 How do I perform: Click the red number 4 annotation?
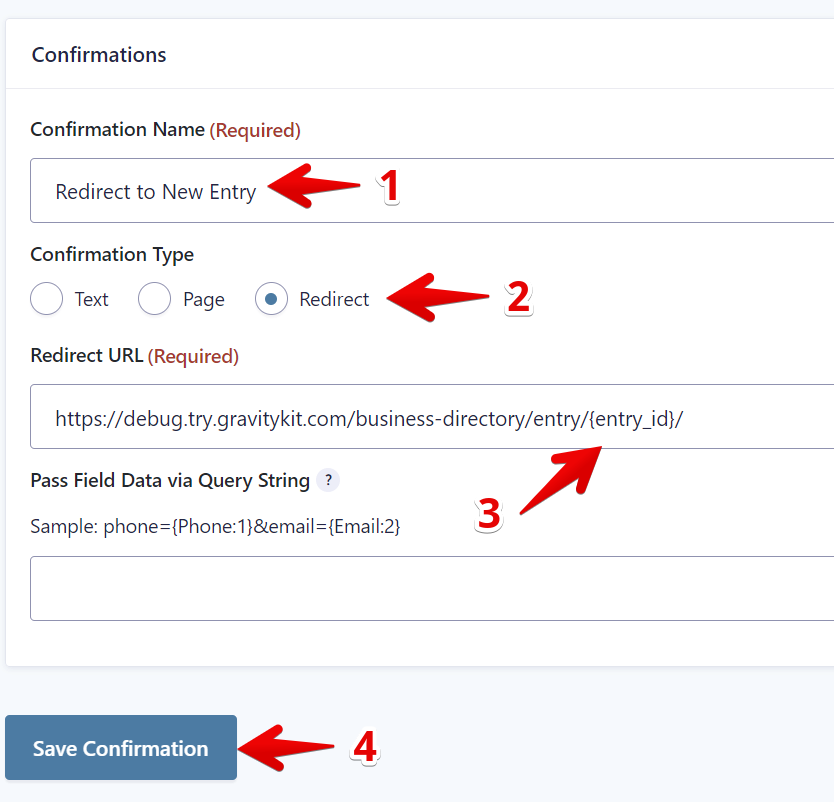point(365,748)
